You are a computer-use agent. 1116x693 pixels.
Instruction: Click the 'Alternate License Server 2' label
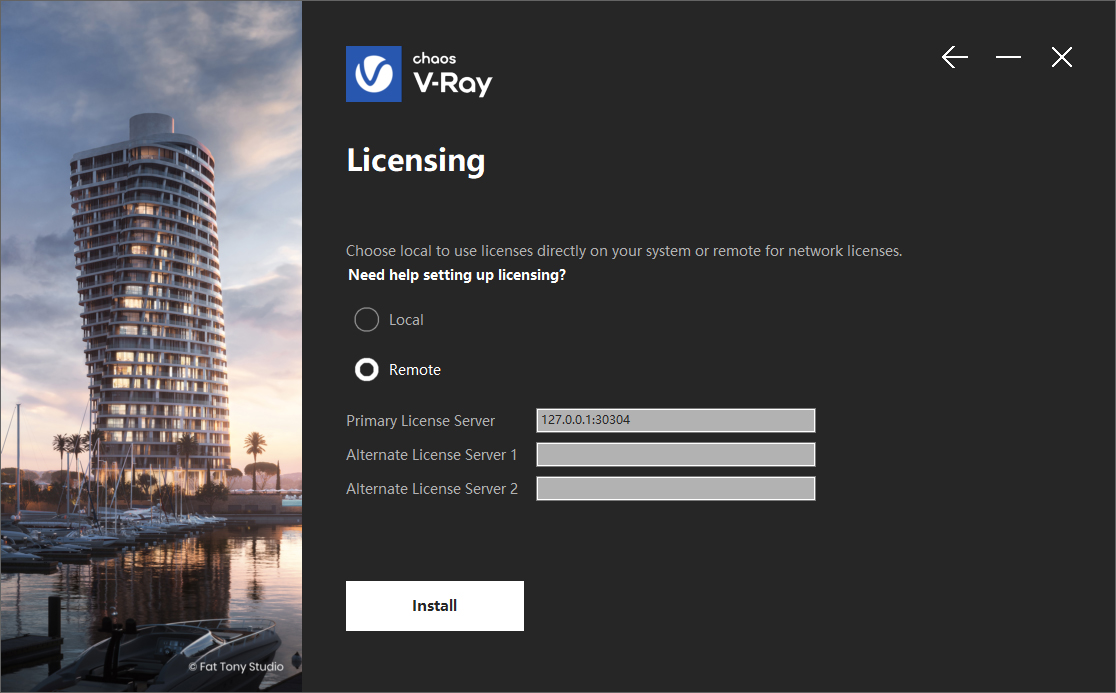tap(432, 489)
